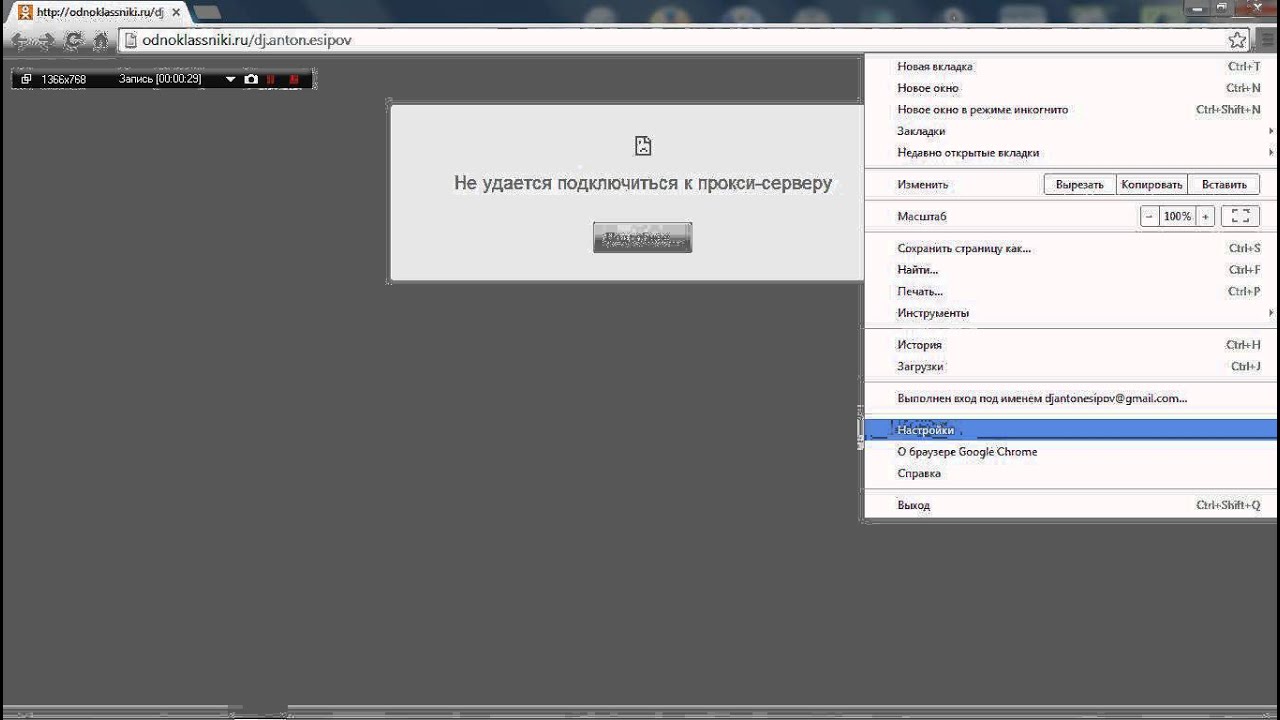
Task: Choose 'Выход' to exit Chrome
Action: click(1070, 505)
